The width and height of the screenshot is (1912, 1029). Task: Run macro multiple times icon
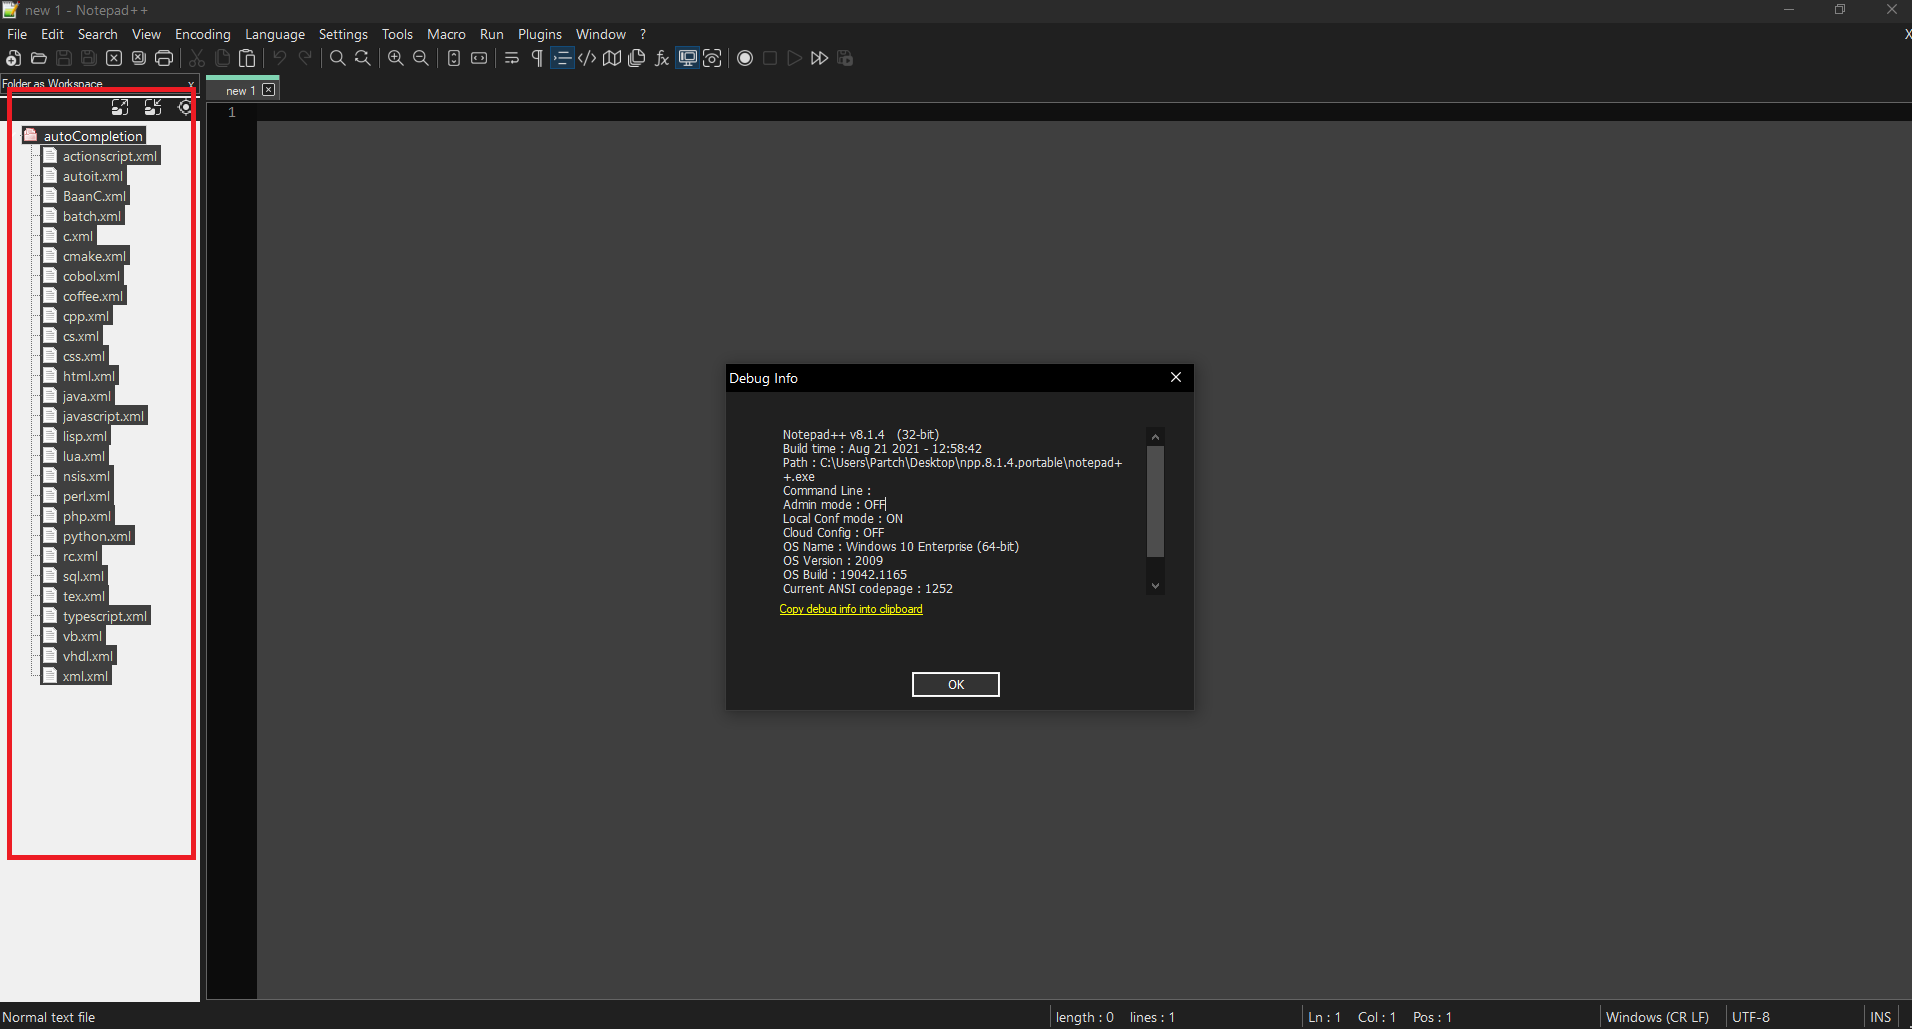click(x=820, y=58)
